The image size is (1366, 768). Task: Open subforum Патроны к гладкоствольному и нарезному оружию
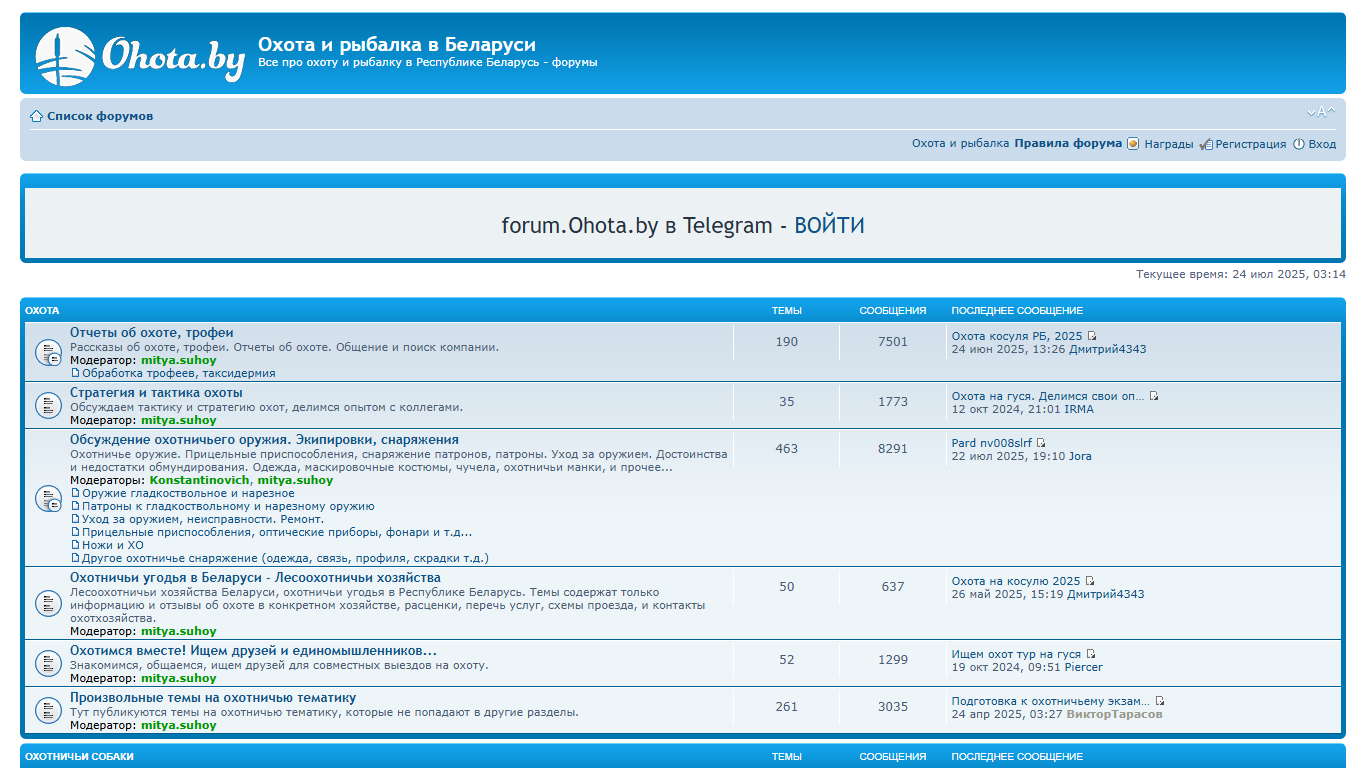tap(228, 506)
